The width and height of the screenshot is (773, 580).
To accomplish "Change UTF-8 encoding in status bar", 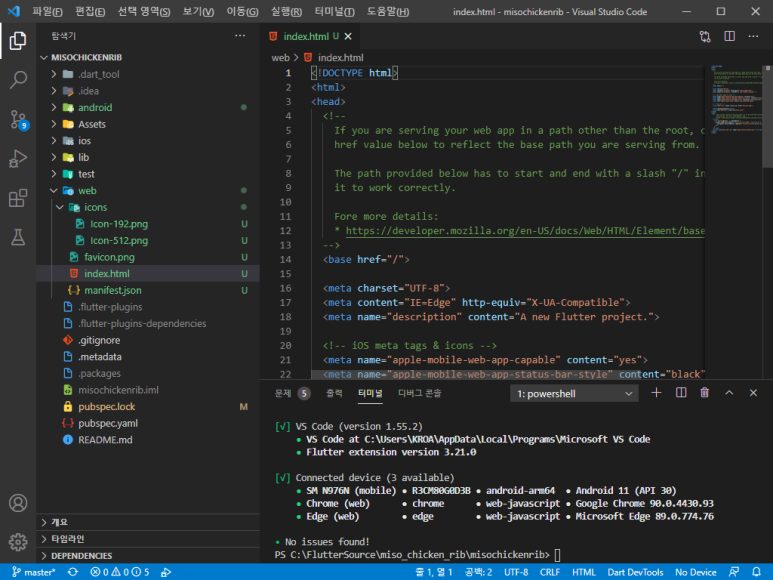I will 516,572.
